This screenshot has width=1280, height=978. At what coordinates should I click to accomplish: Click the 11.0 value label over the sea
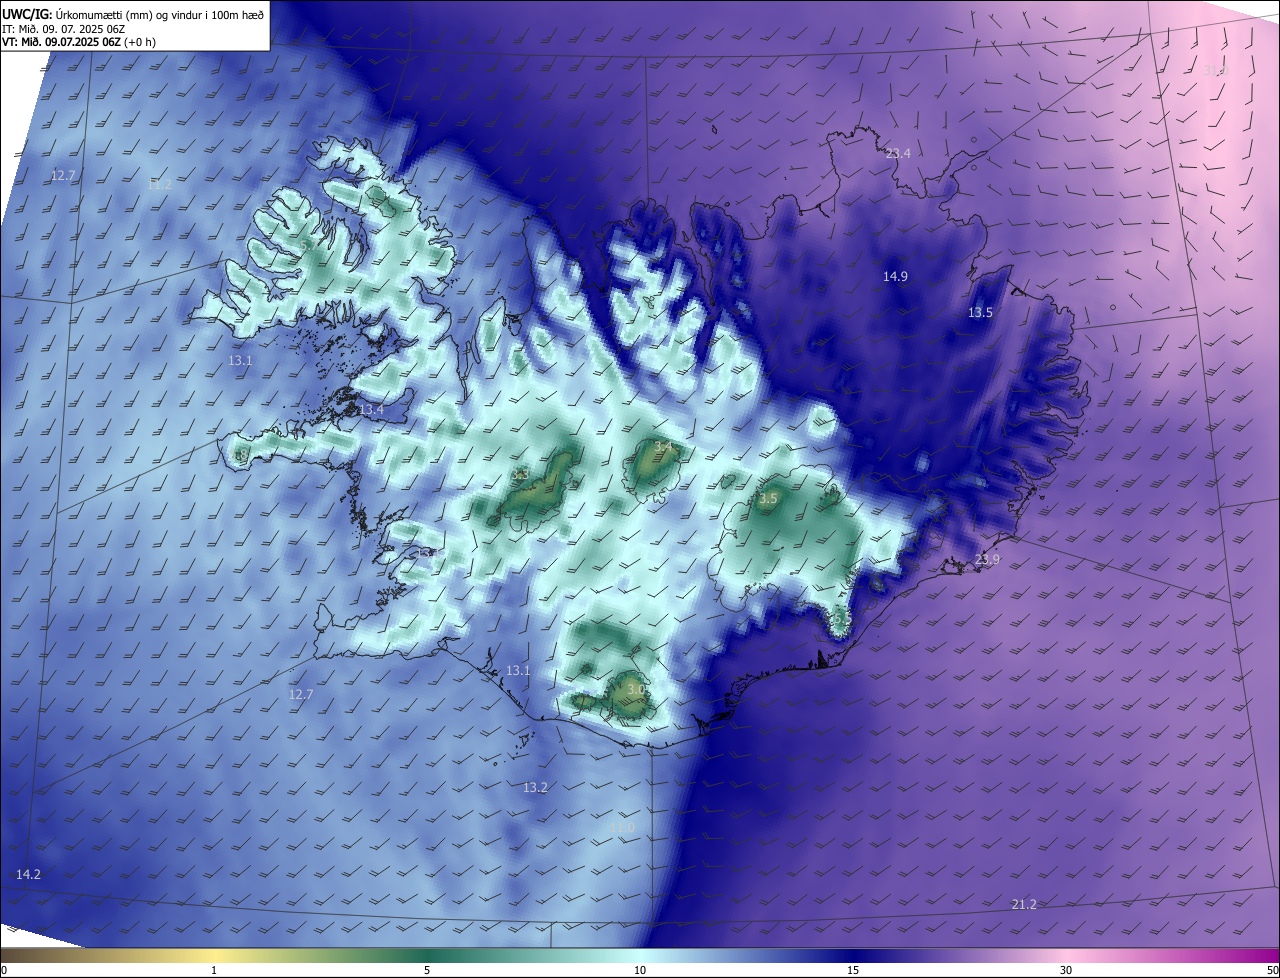(x=622, y=828)
